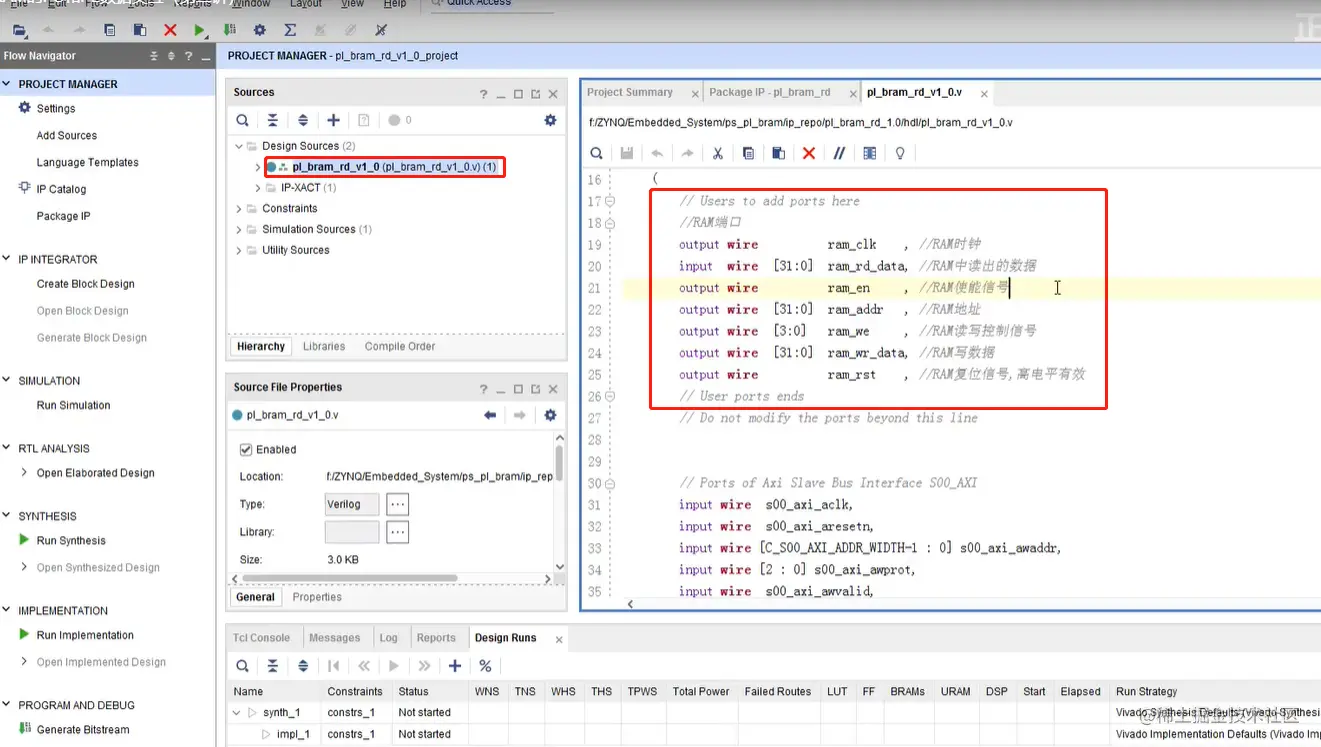
Task: Close the pl_bram_rd_v1_0.v editor tab
Action: coord(984,93)
